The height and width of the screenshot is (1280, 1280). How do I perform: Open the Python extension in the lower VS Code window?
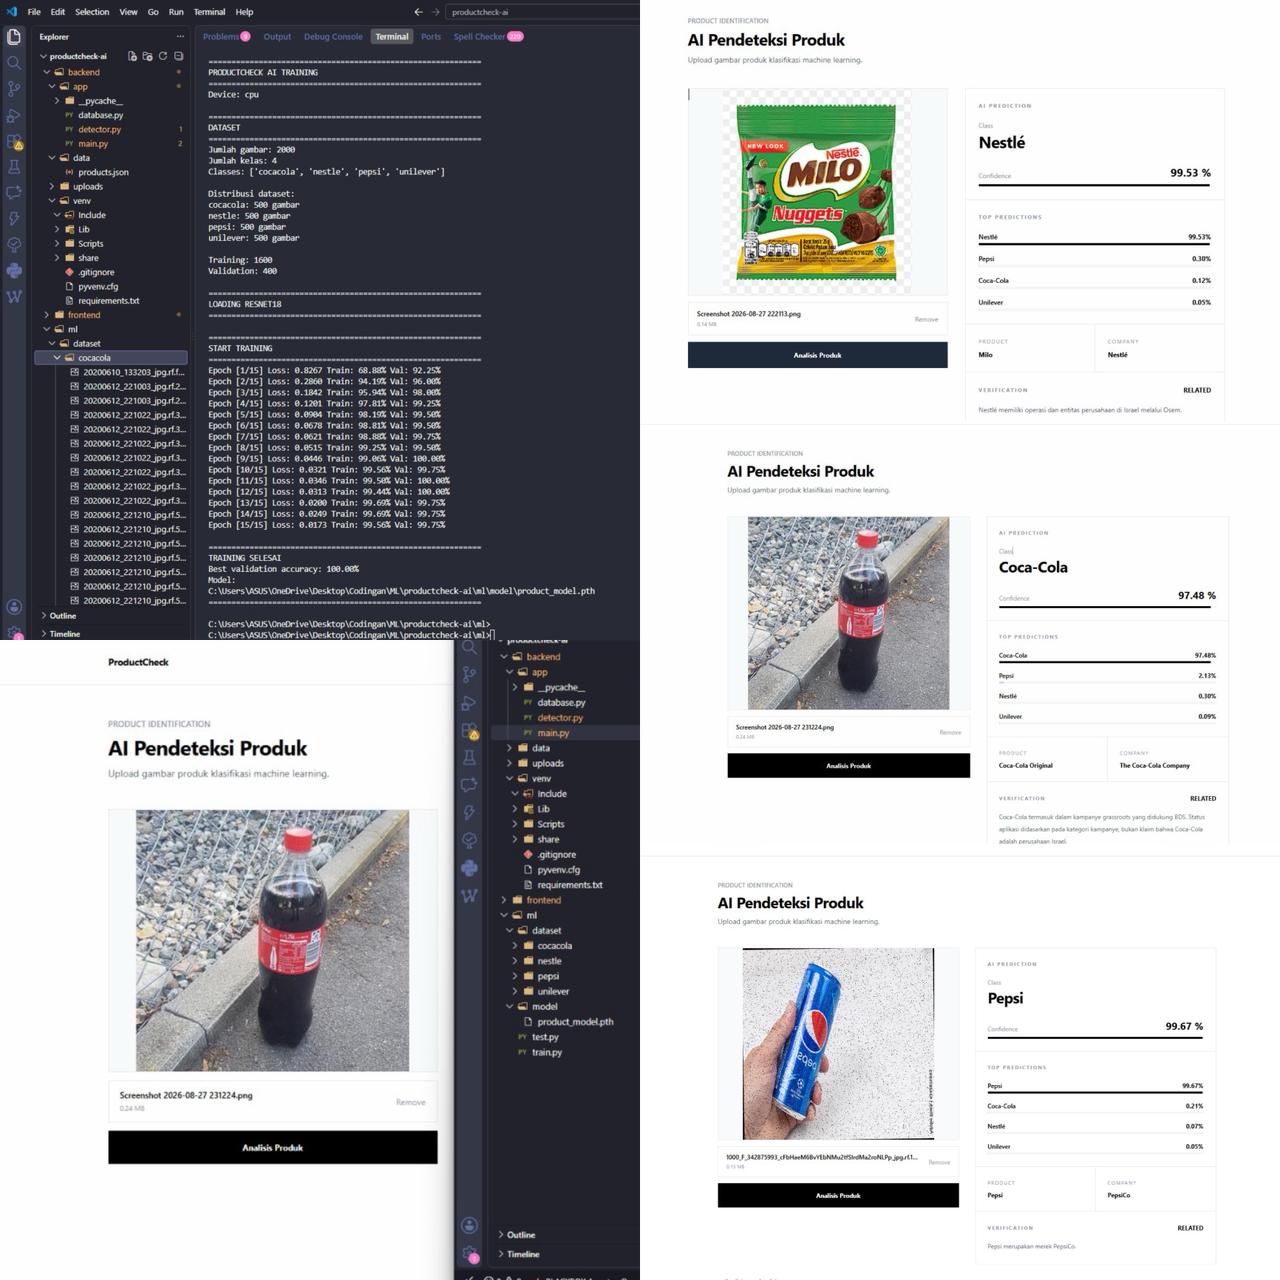469,868
